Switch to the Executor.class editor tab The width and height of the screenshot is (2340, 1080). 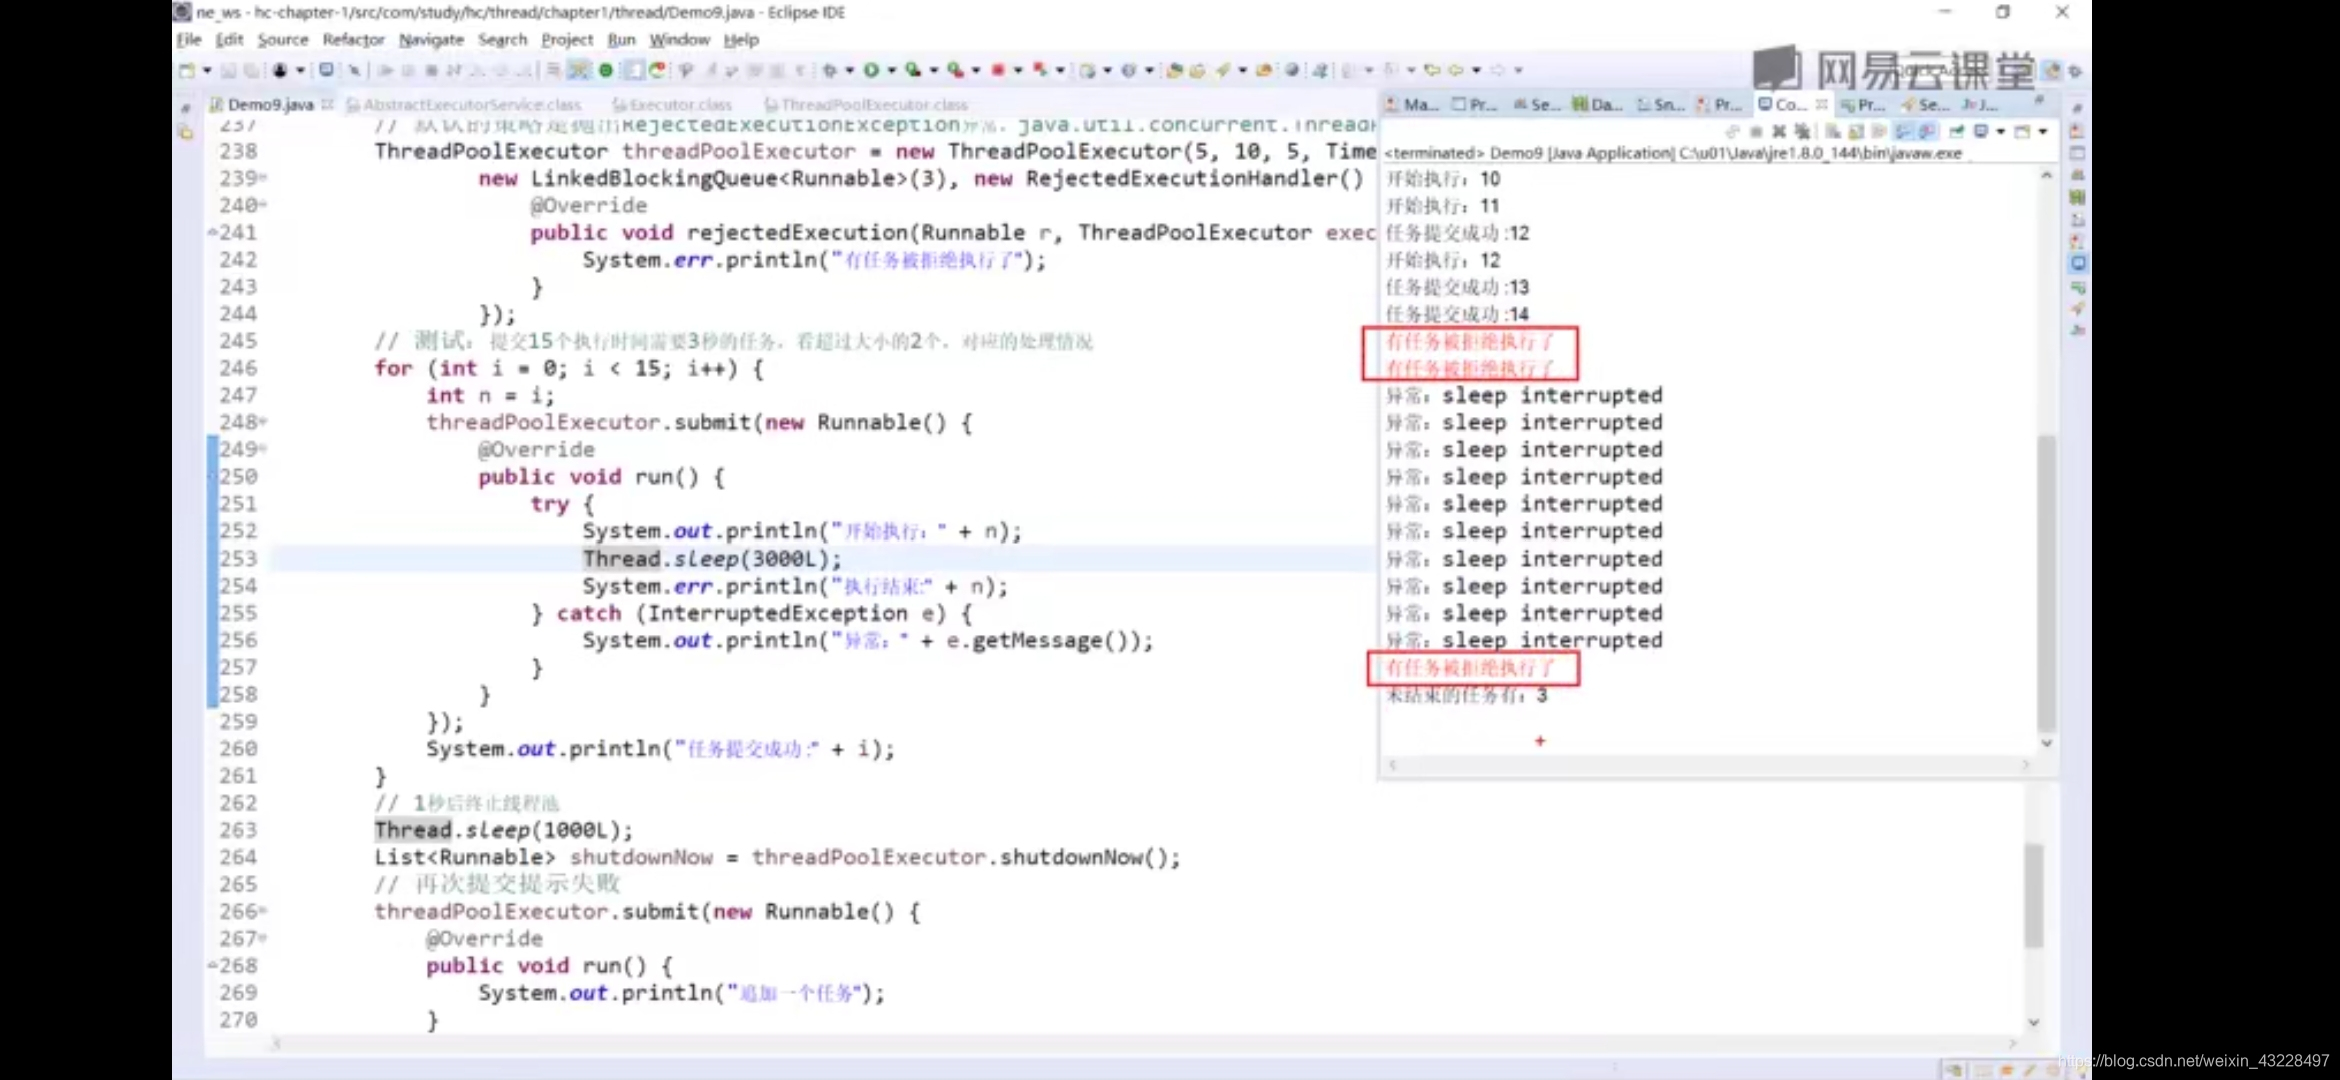pyautogui.click(x=672, y=105)
